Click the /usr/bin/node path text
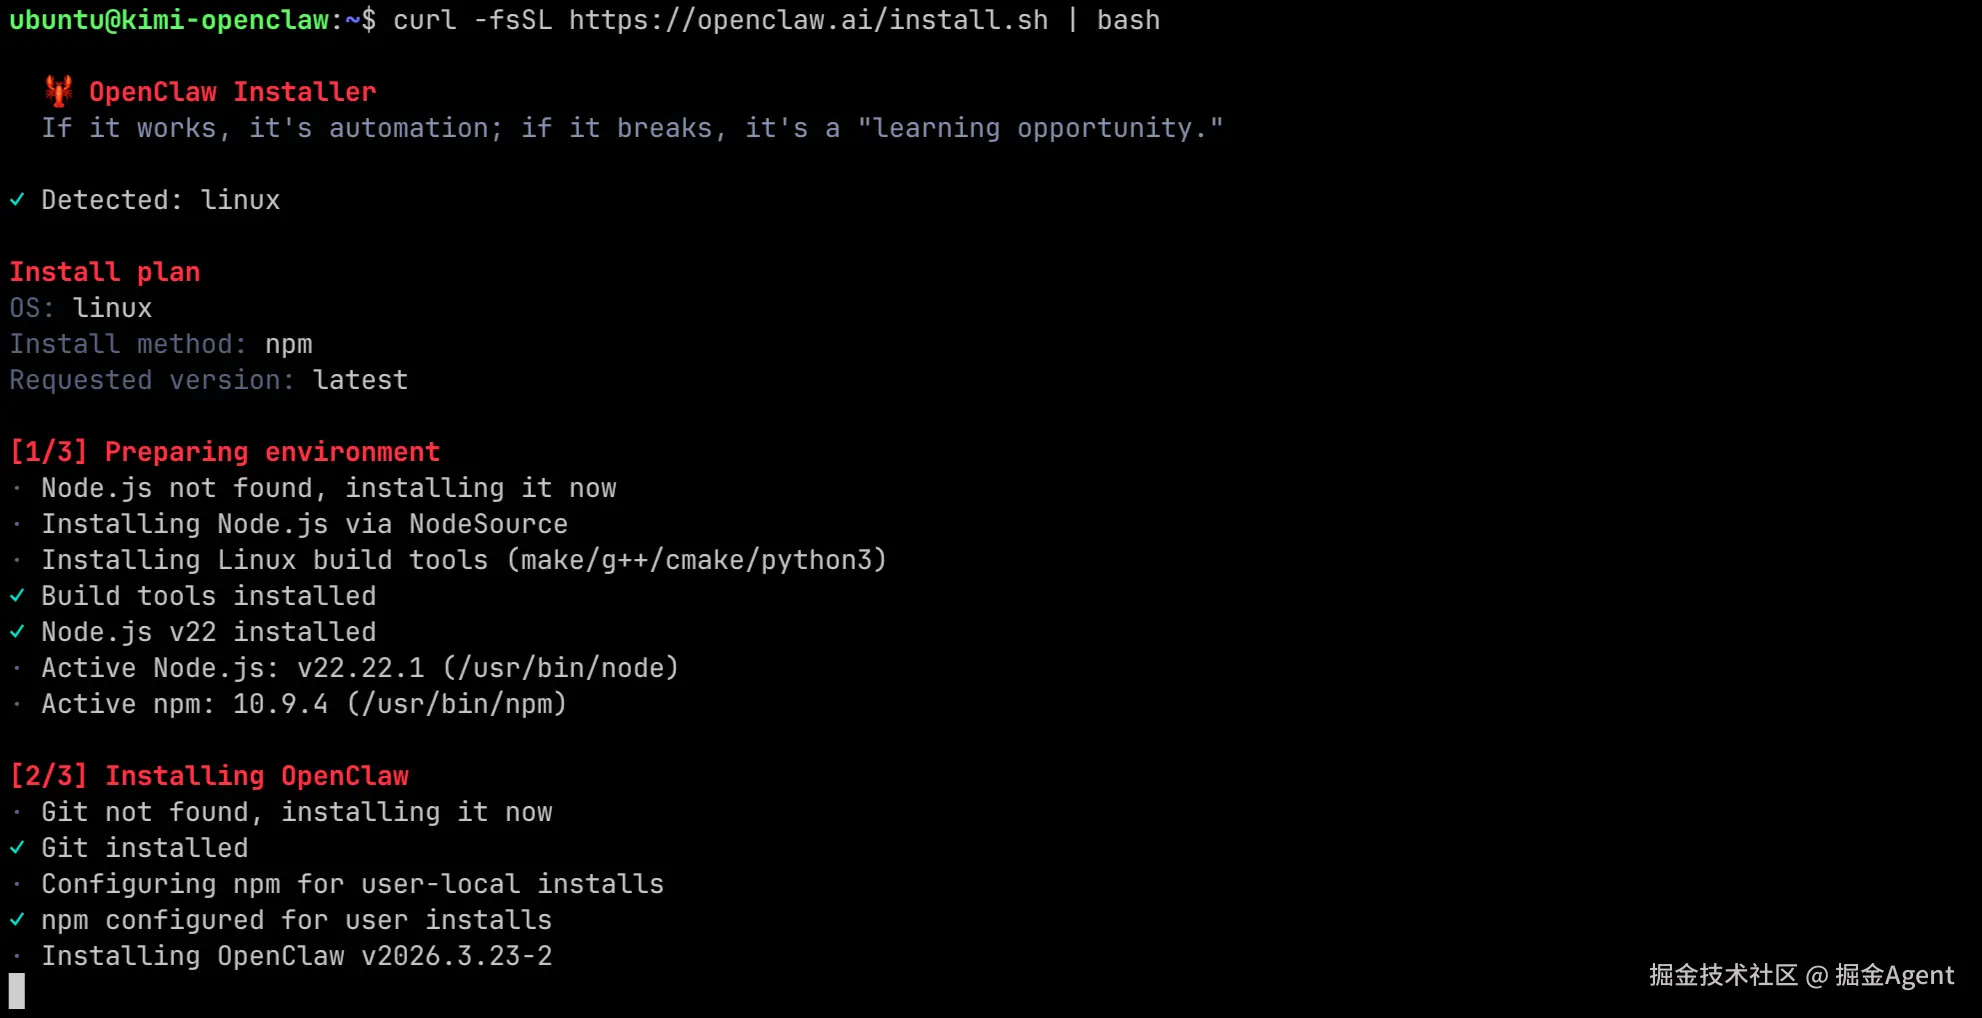The height and width of the screenshot is (1018, 1982). [x=561, y=668]
